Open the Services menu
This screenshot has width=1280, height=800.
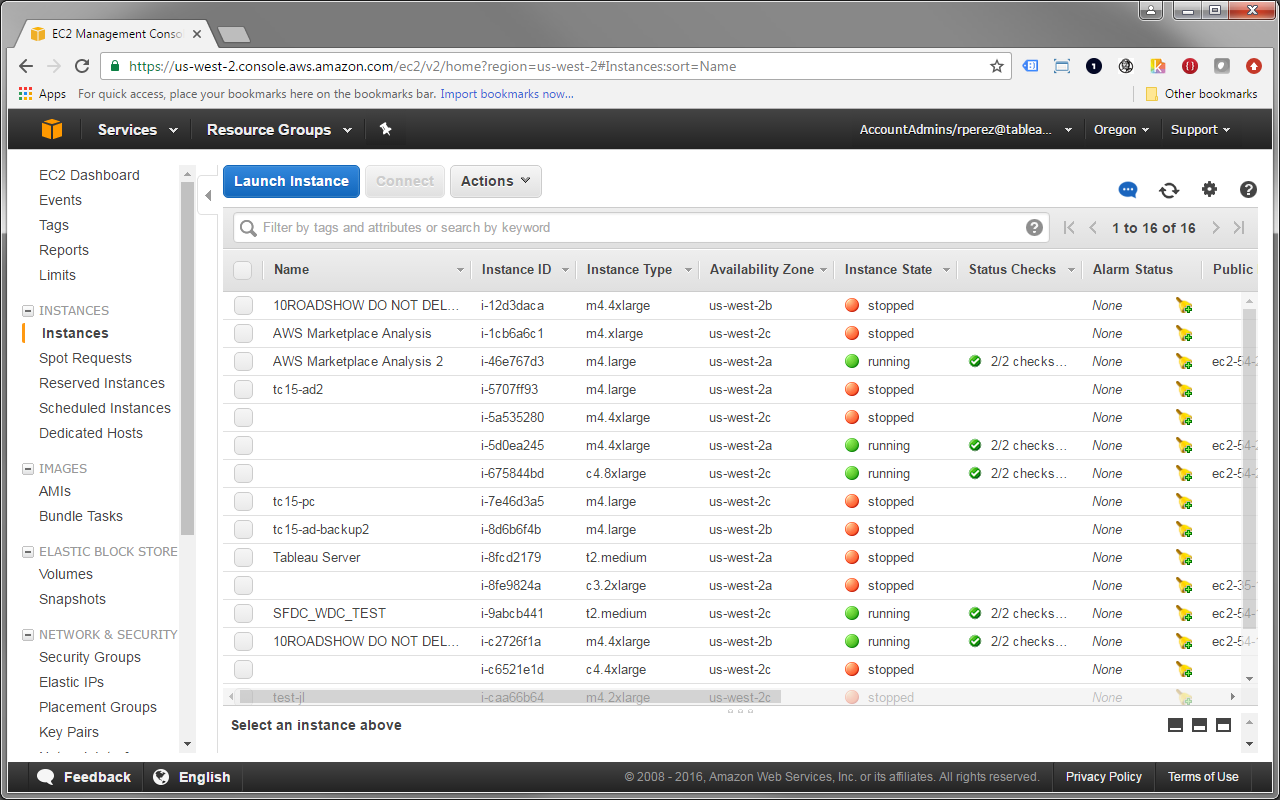[137, 130]
